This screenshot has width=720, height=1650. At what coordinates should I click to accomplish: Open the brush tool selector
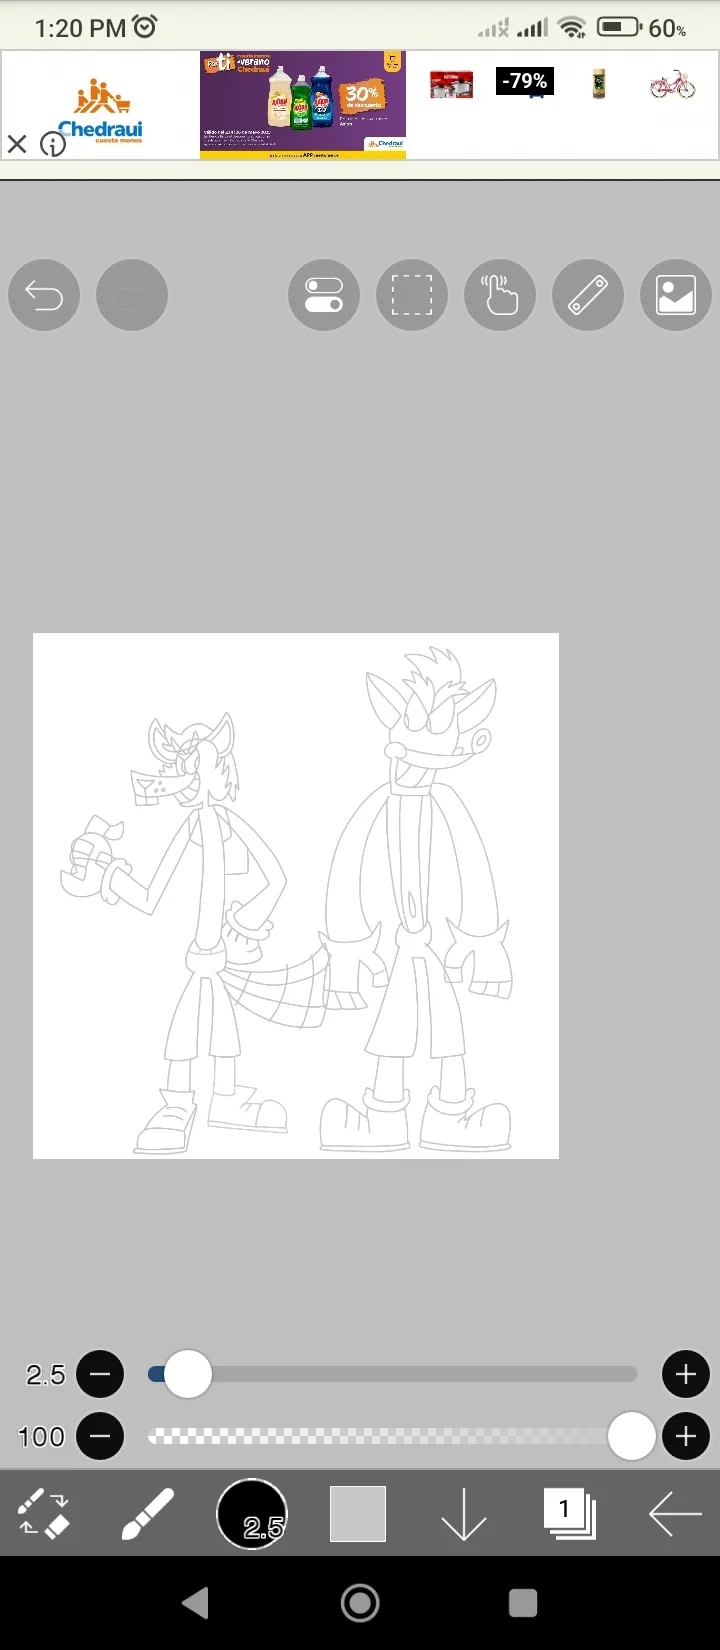coord(148,1514)
